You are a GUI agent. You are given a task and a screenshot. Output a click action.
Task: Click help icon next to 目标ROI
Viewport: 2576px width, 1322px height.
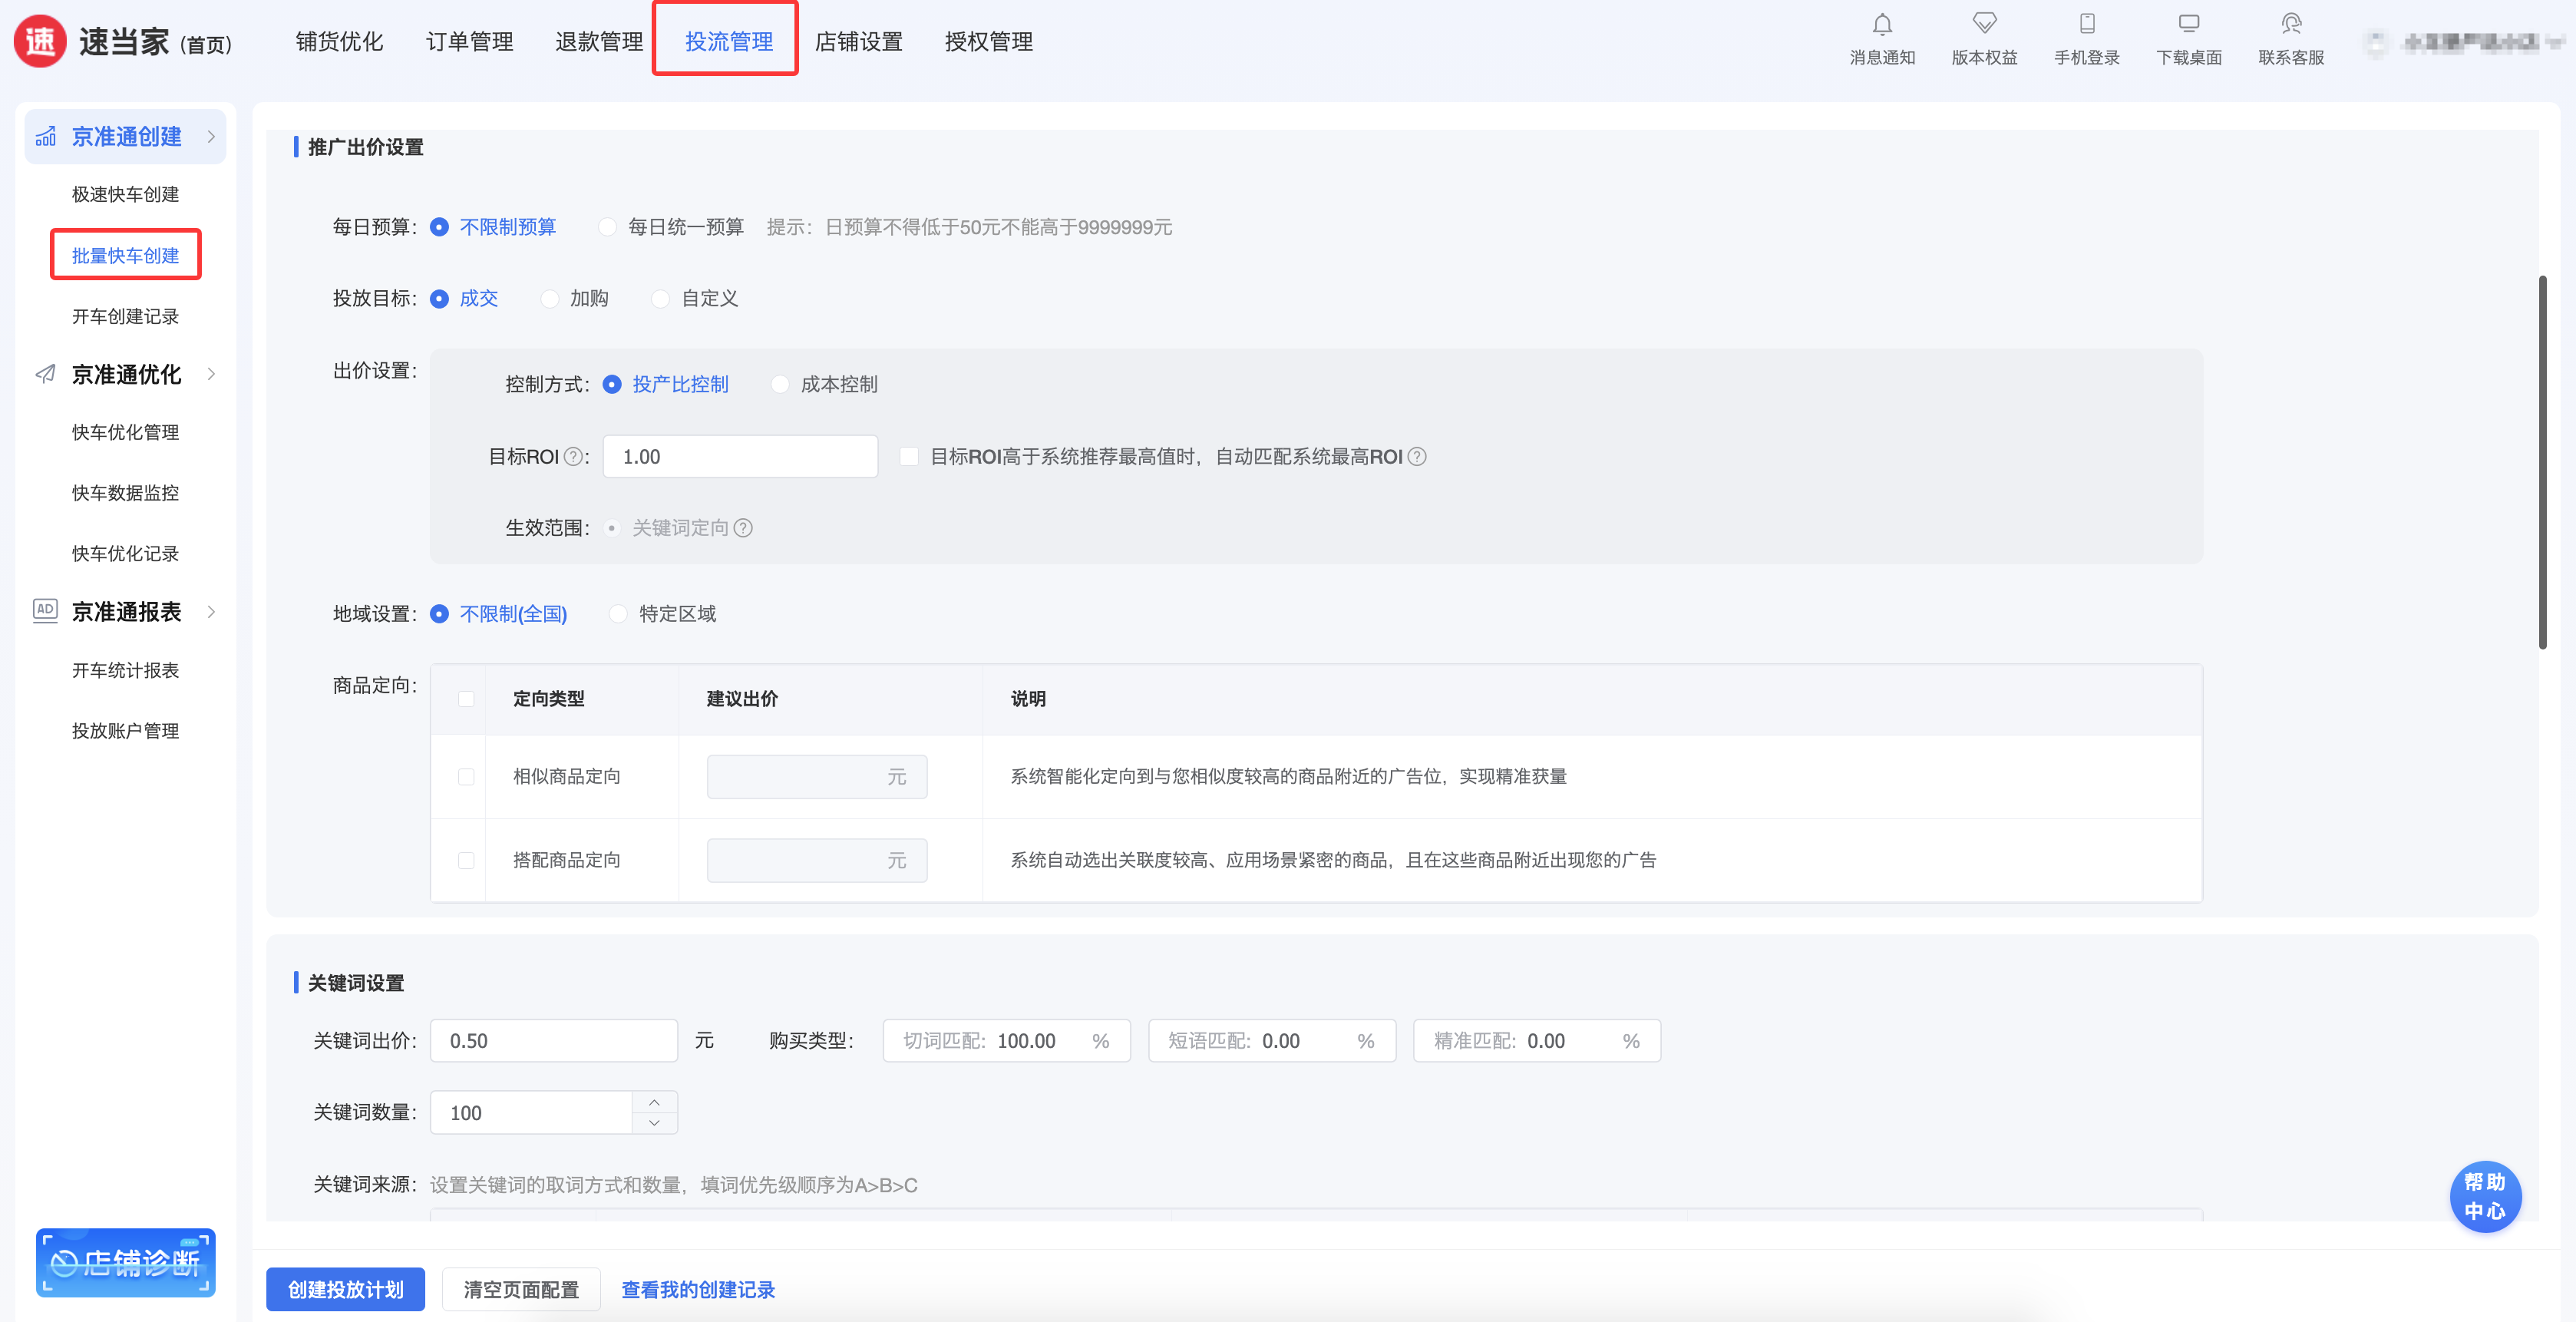(572, 457)
